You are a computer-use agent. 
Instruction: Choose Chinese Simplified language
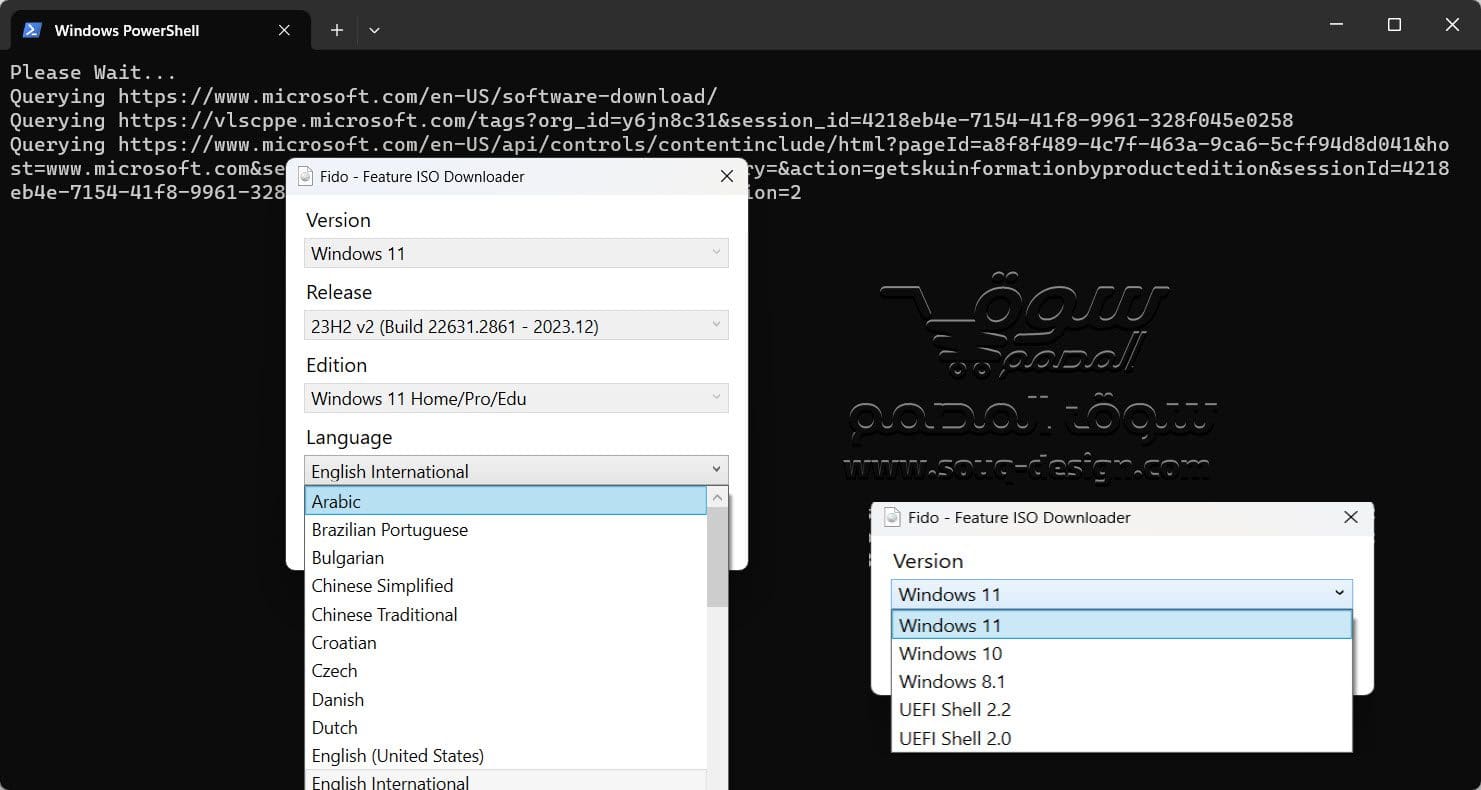505,586
